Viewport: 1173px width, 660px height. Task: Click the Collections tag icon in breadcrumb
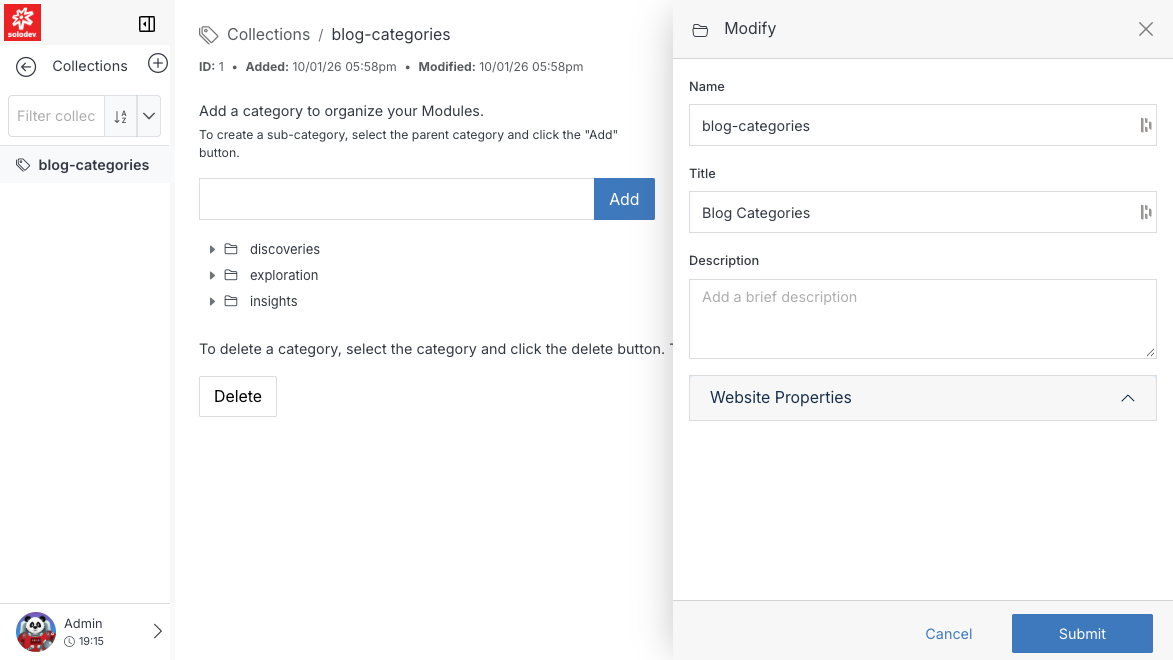point(209,34)
